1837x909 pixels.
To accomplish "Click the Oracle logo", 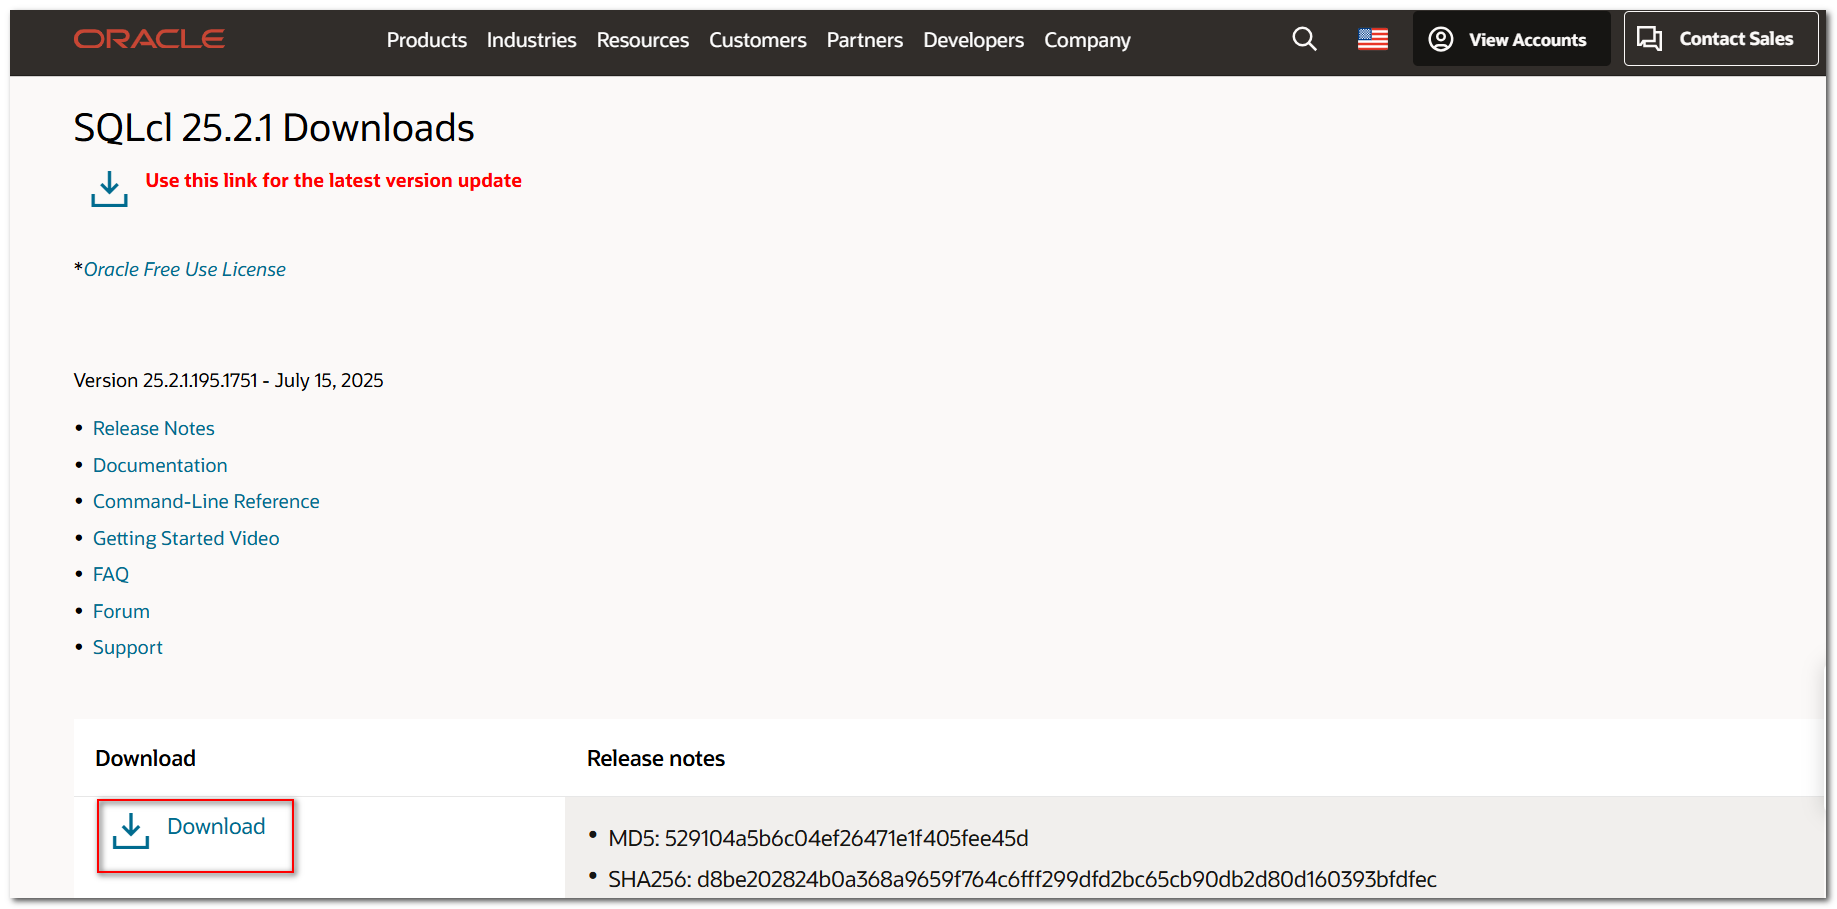I will click(x=149, y=39).
